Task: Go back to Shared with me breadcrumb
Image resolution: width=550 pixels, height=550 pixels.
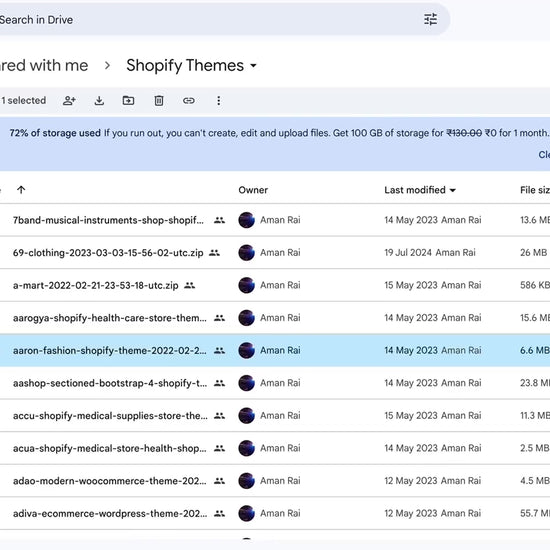Action: click(44, 66)
